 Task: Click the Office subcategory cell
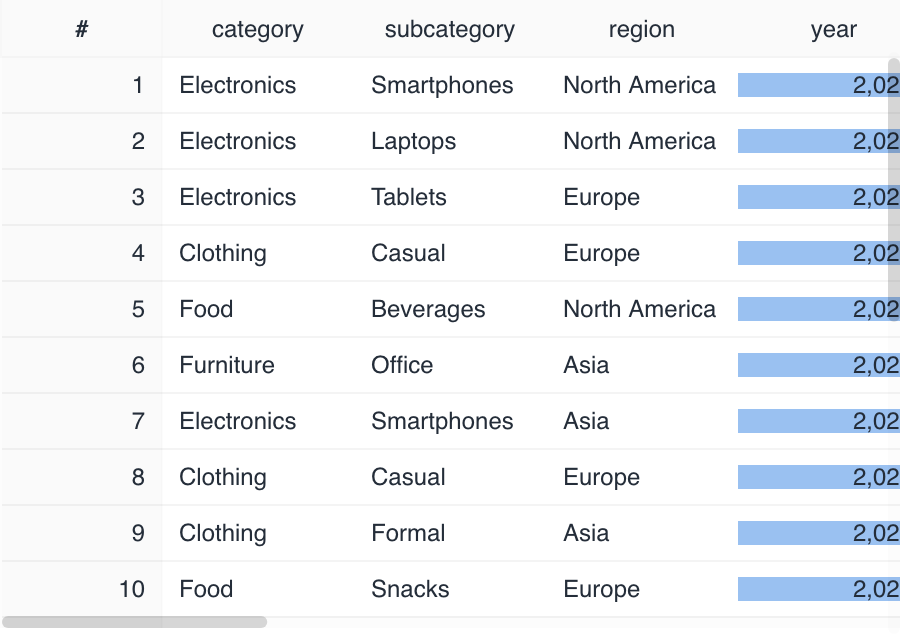[x=402, y=366]
